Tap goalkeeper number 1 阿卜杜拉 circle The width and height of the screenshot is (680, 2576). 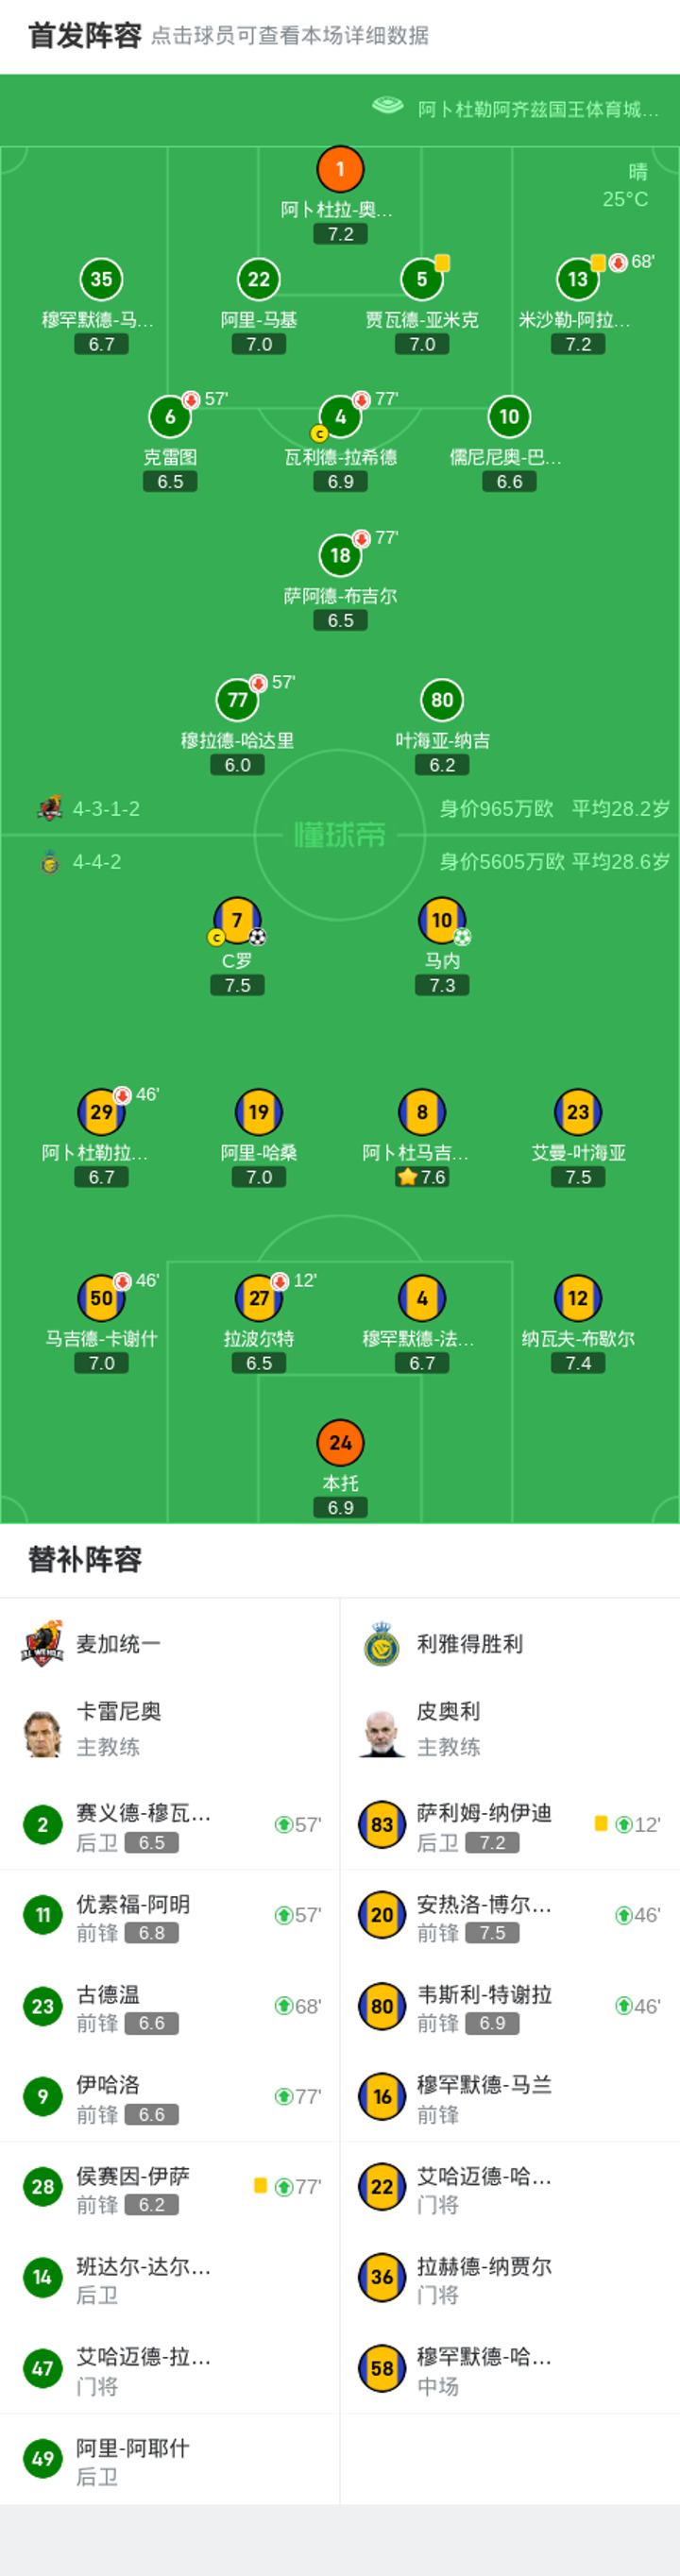tap(340, 169)
